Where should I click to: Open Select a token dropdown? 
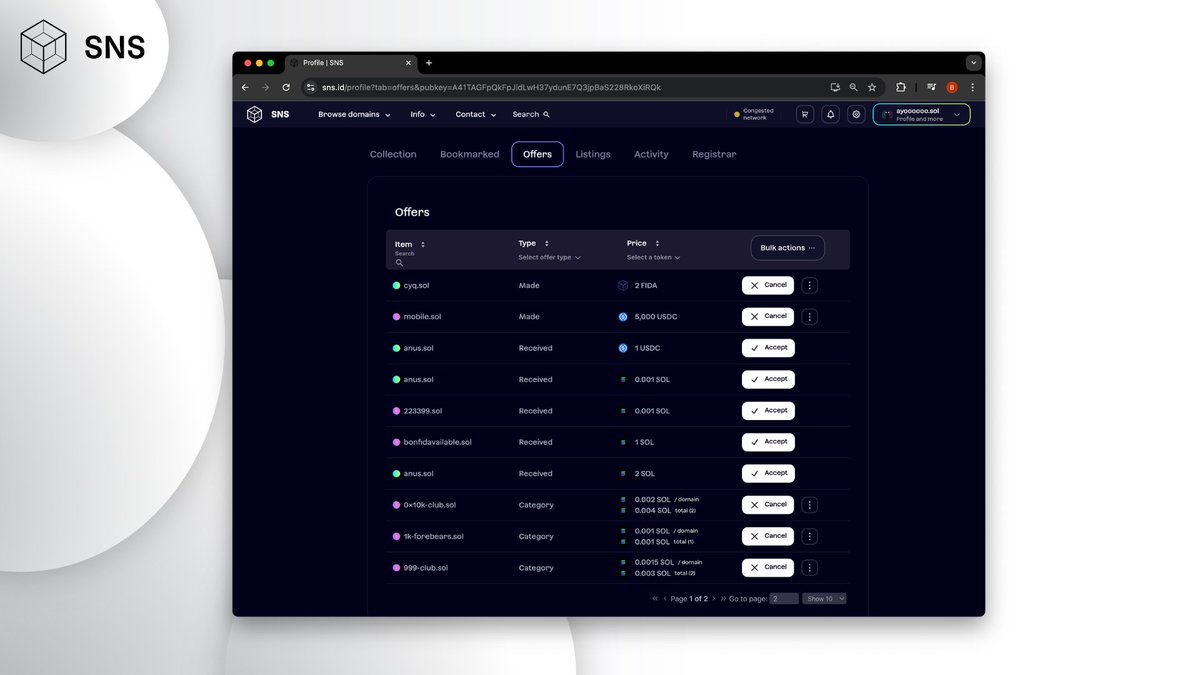tap(653, 258)
